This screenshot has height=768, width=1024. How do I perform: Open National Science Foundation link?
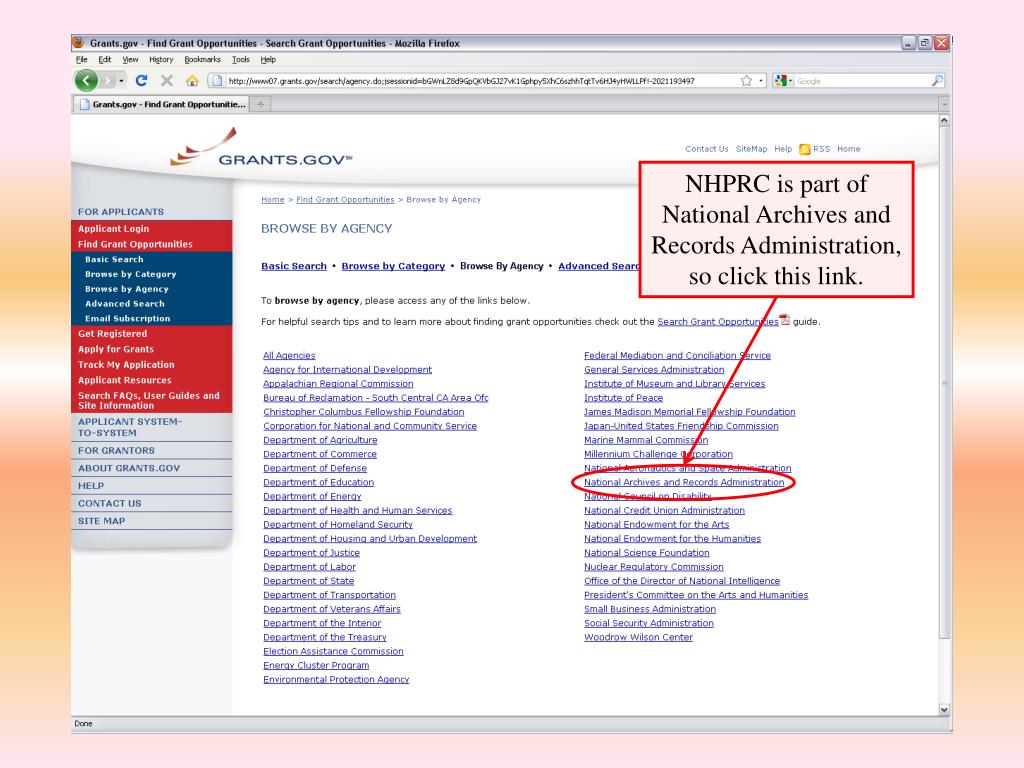tap(647, 552)
